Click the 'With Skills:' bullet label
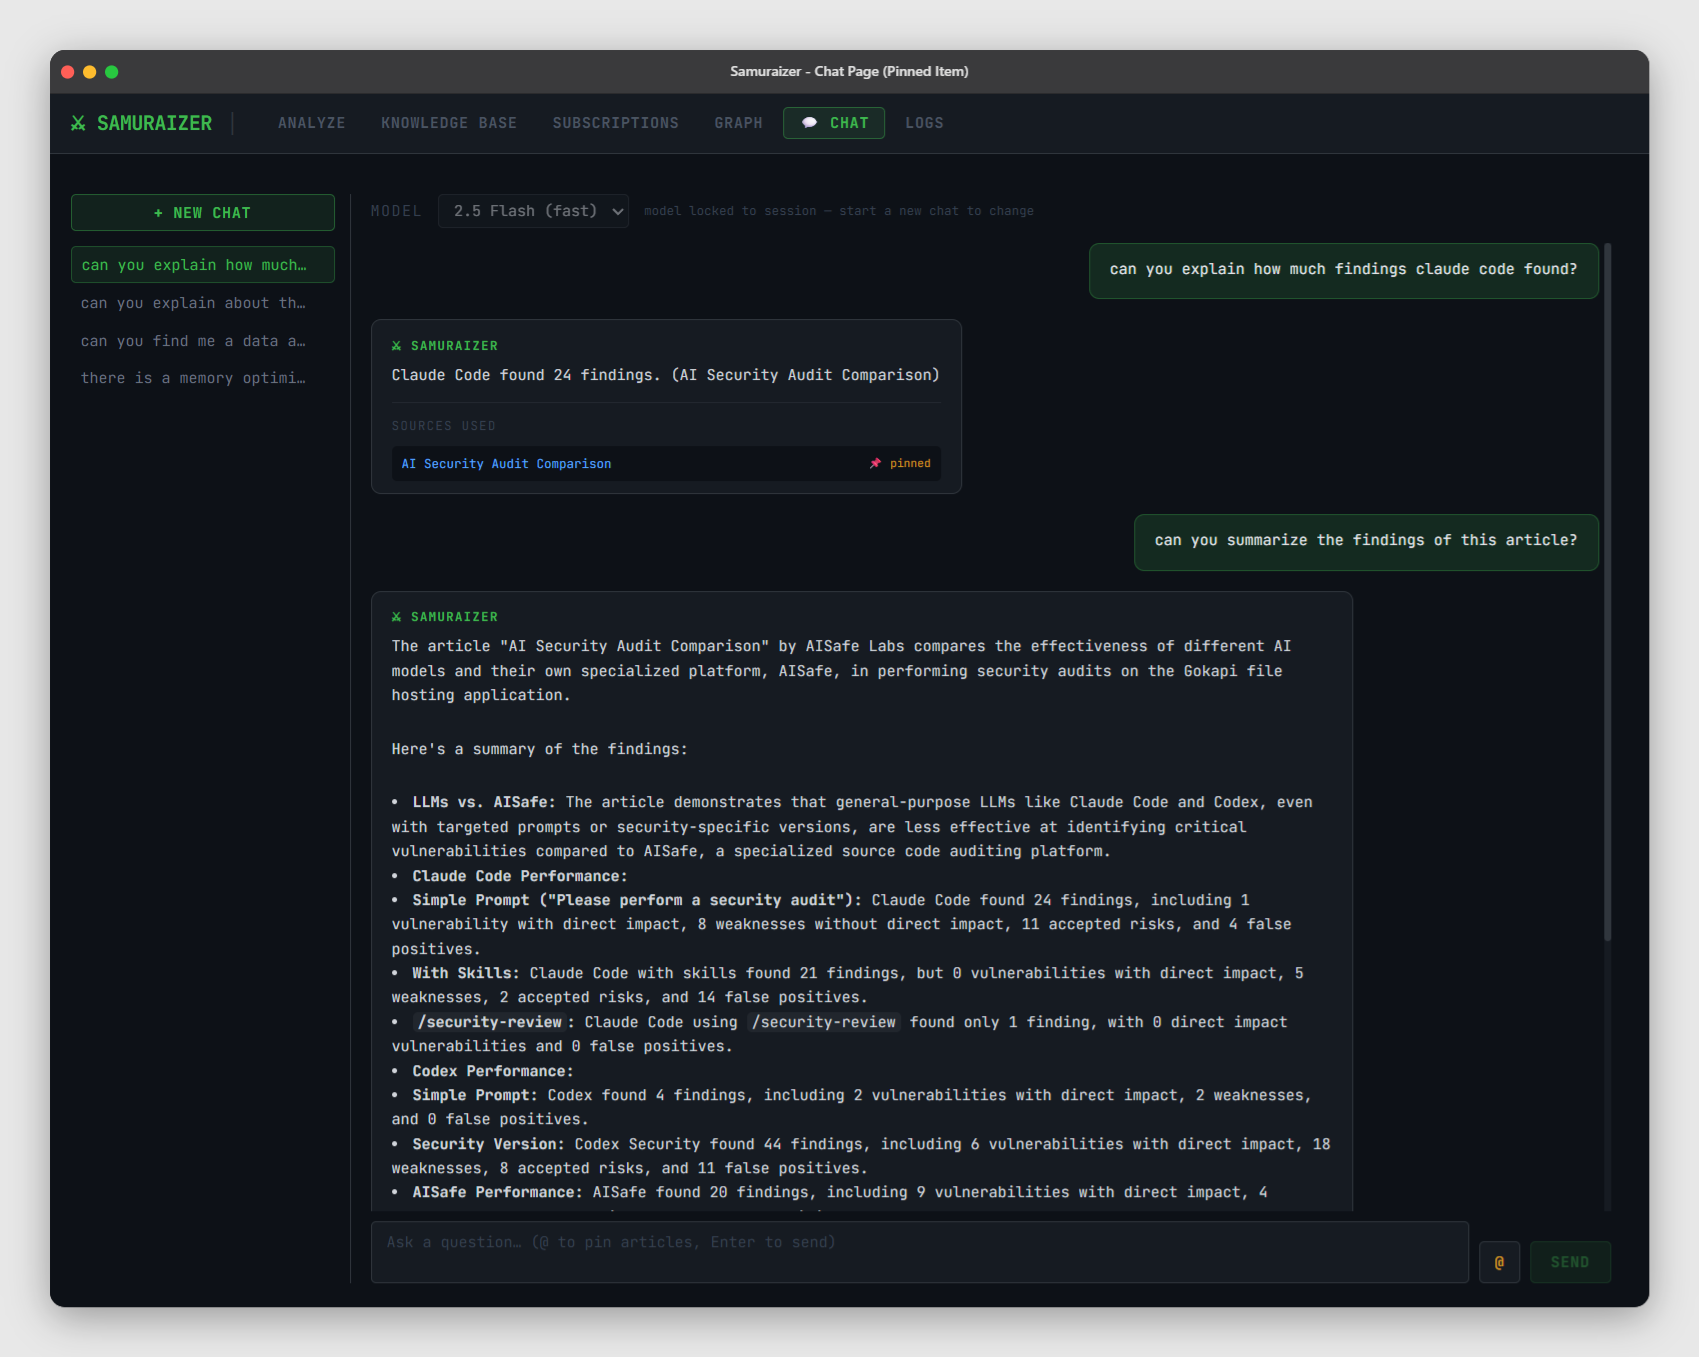This screenshot has height=1357, width=1699. 466,973
